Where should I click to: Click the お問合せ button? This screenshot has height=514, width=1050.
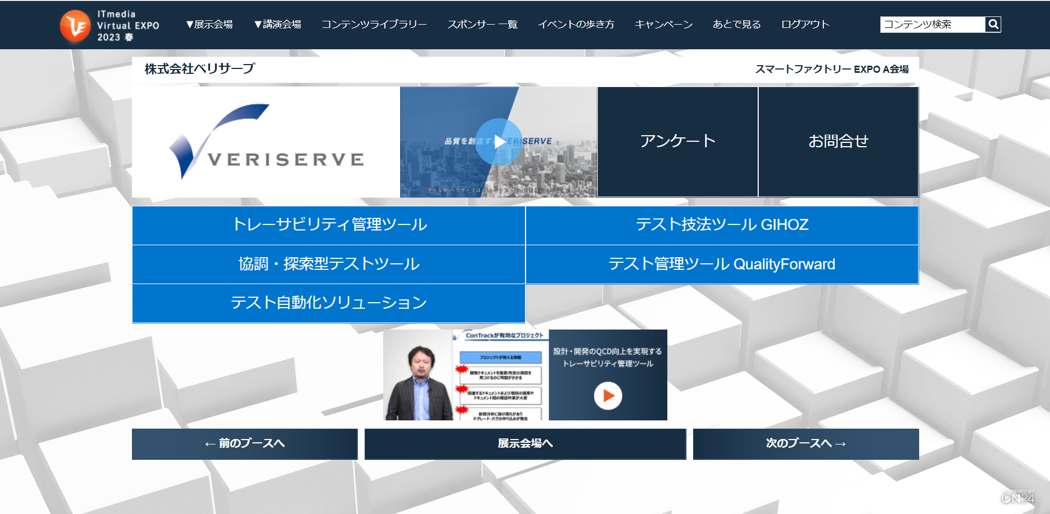tap(838, 142)
